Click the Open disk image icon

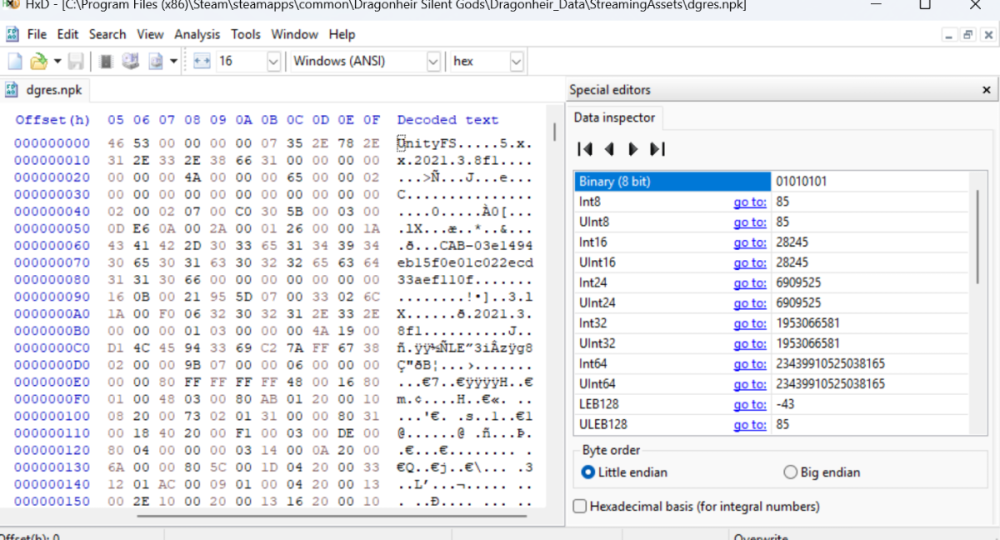pos(156,61)
